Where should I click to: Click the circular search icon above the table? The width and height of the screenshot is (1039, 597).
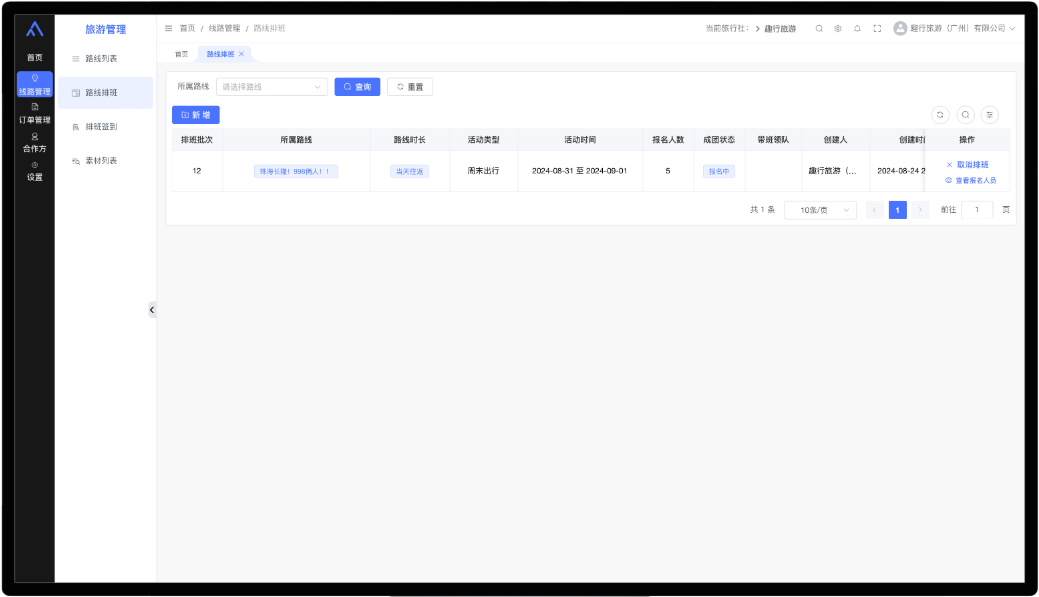[965, 115]
